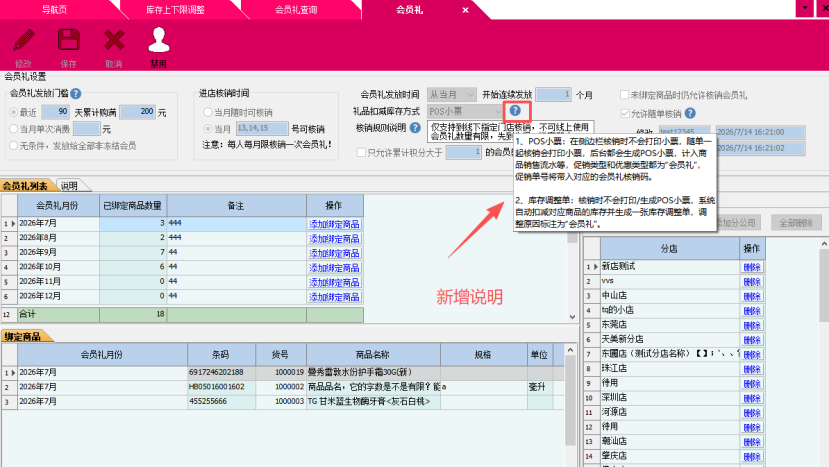Select the 当月单次消费 radio option
This screenshot has height=467, width=829.
14,129
